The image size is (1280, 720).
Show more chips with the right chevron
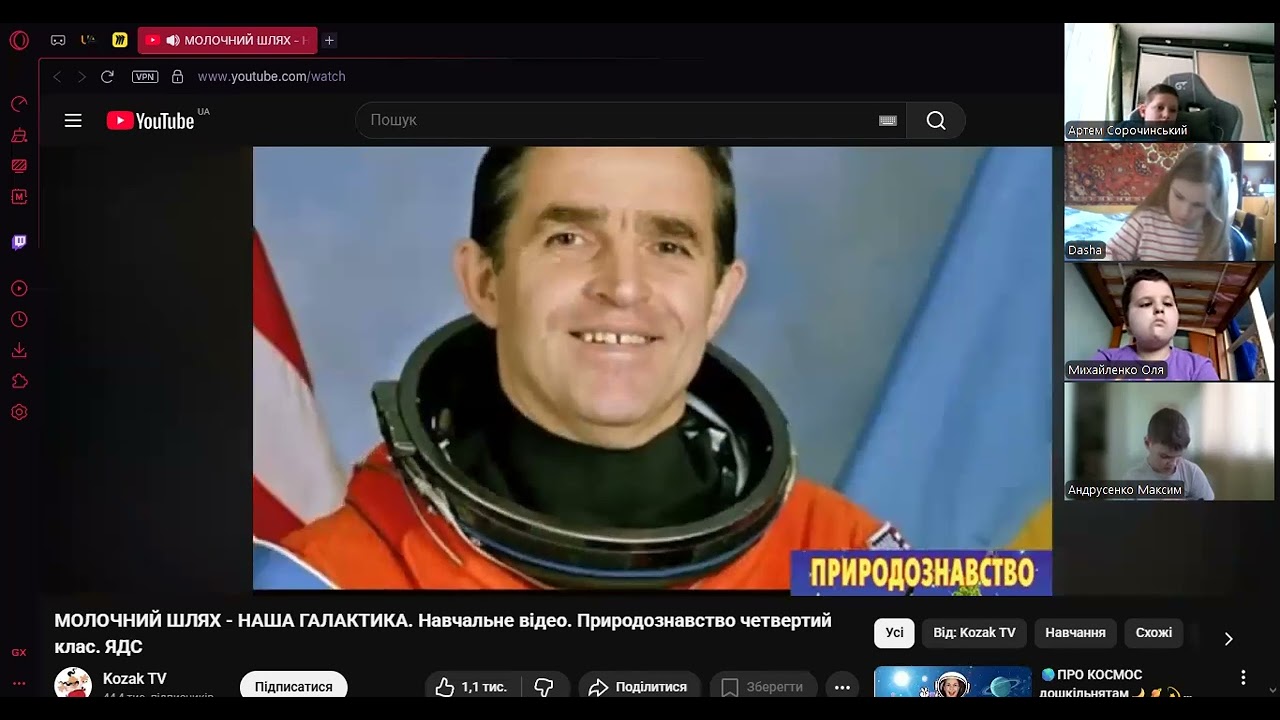1228,638
